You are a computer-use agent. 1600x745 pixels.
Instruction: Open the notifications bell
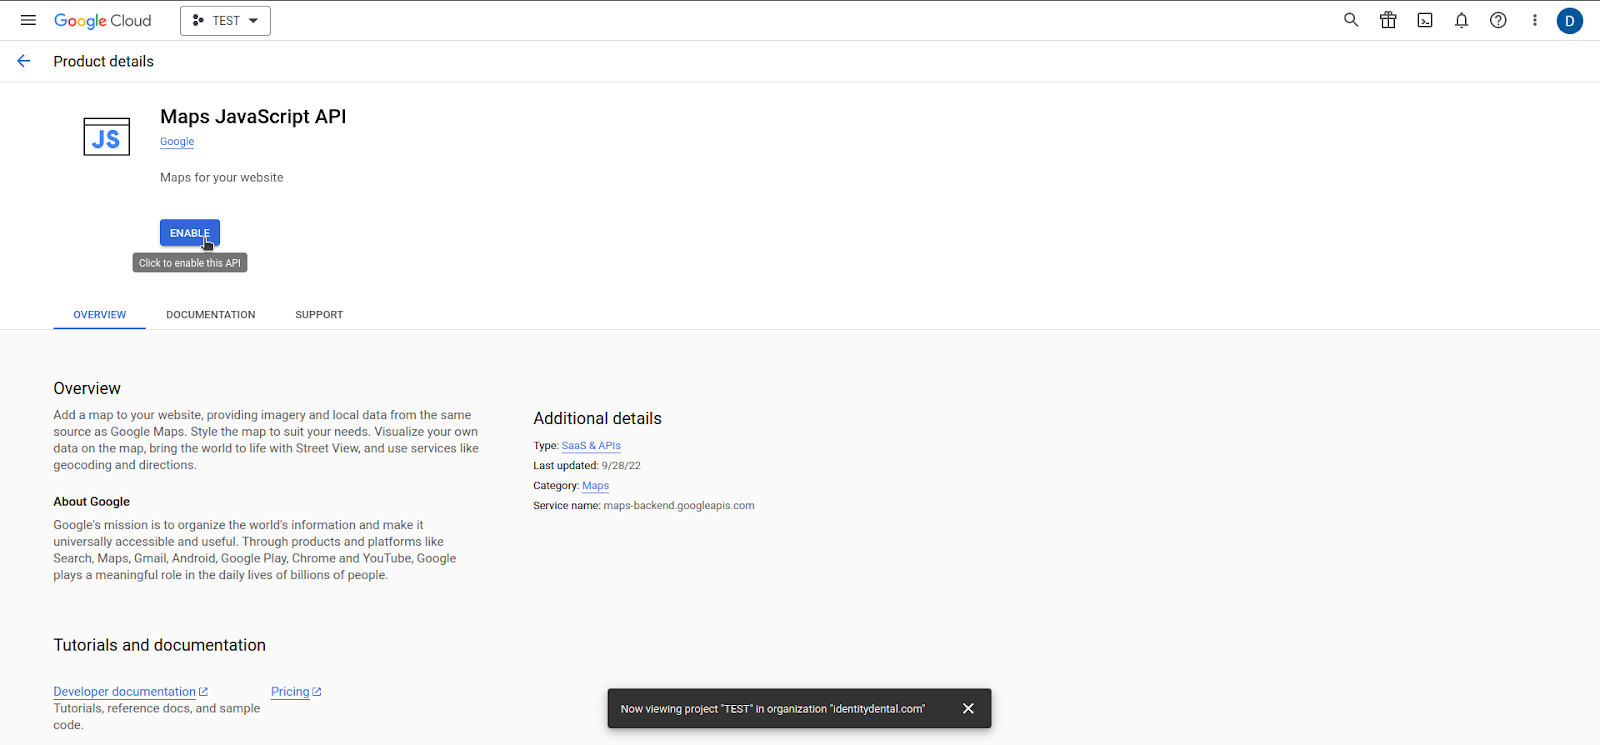(x=1461, y=20)
